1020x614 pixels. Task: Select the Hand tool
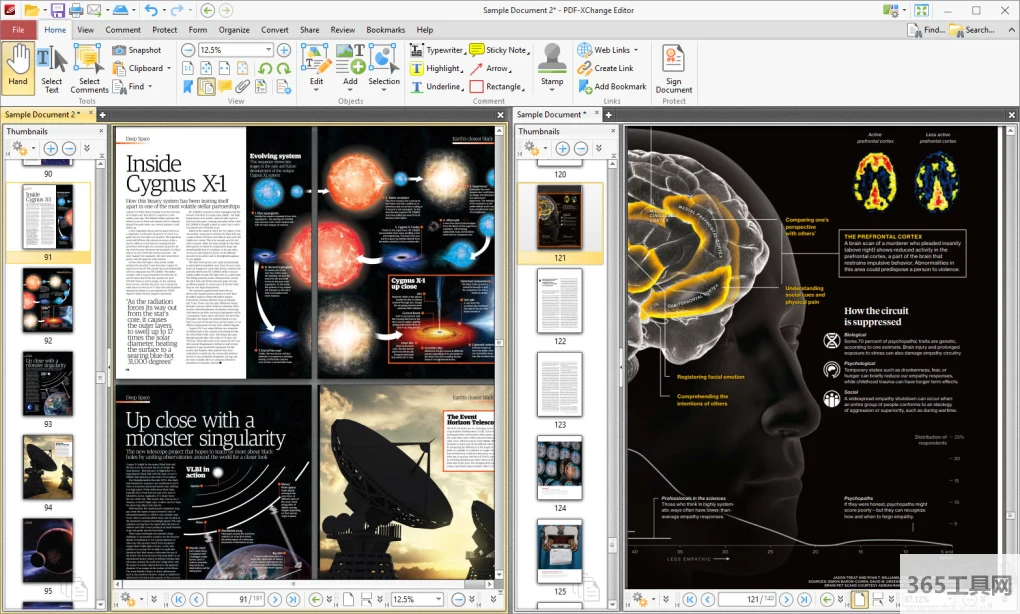click(x=18, y=67)
